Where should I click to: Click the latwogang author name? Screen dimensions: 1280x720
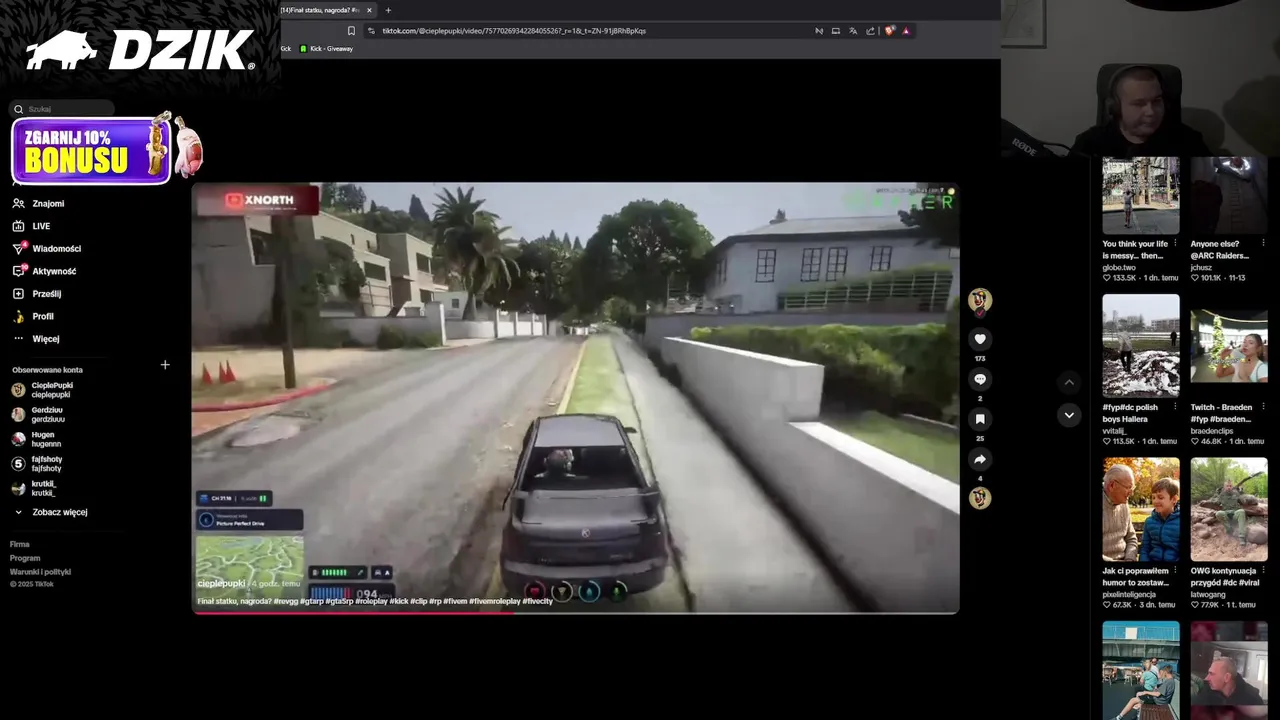pos(1208,594)
